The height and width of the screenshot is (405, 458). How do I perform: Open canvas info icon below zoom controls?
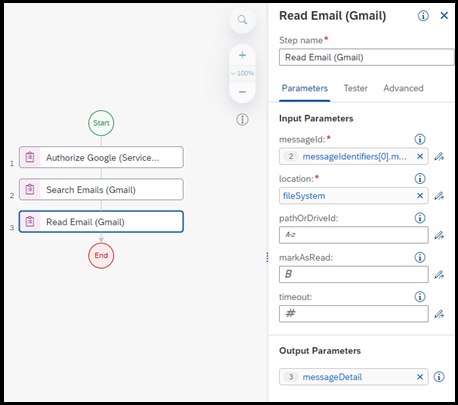coord(242,119)
